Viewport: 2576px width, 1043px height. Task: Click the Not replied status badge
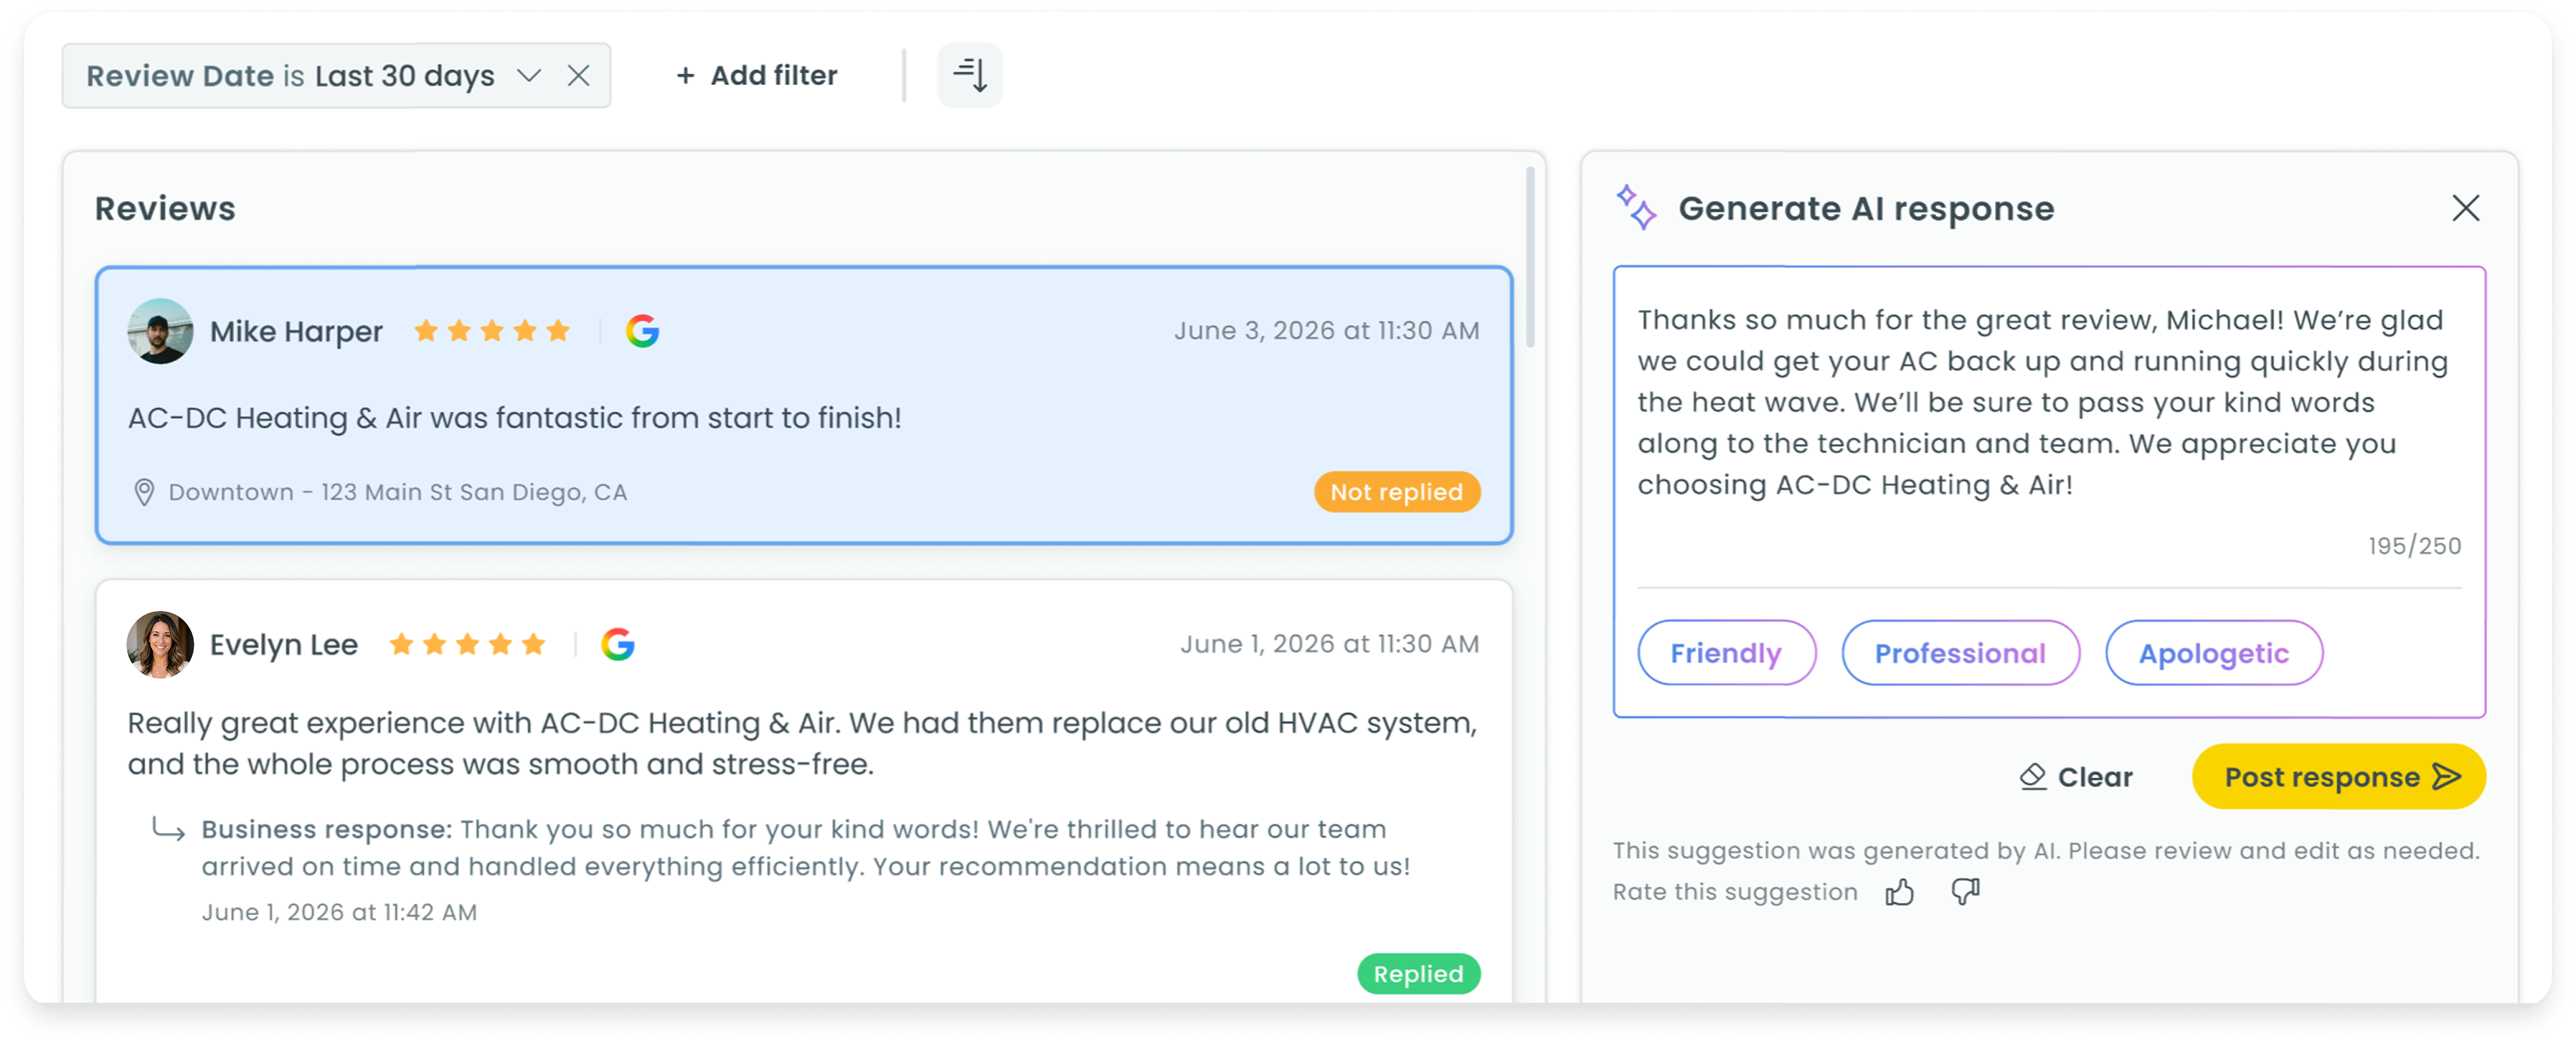pos(1397,492)
